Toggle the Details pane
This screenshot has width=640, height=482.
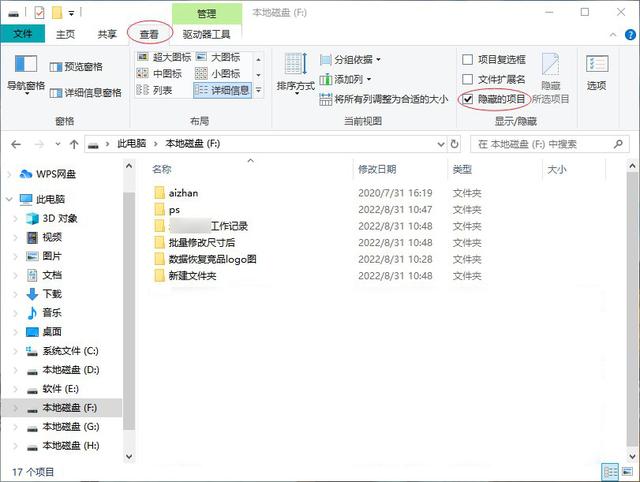coord(85,93)
